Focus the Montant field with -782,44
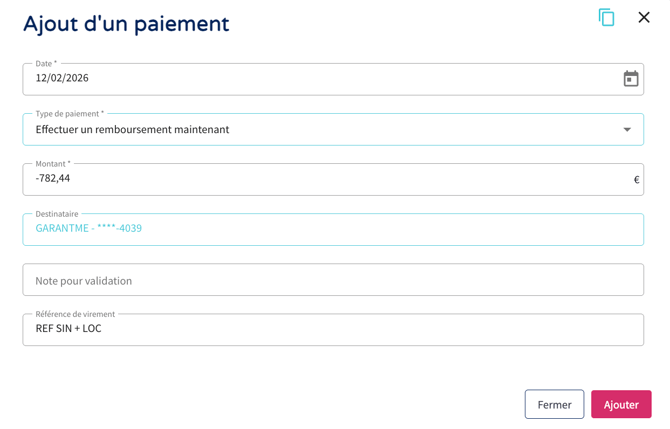The image size is (670, 429). tap(300, 179)
